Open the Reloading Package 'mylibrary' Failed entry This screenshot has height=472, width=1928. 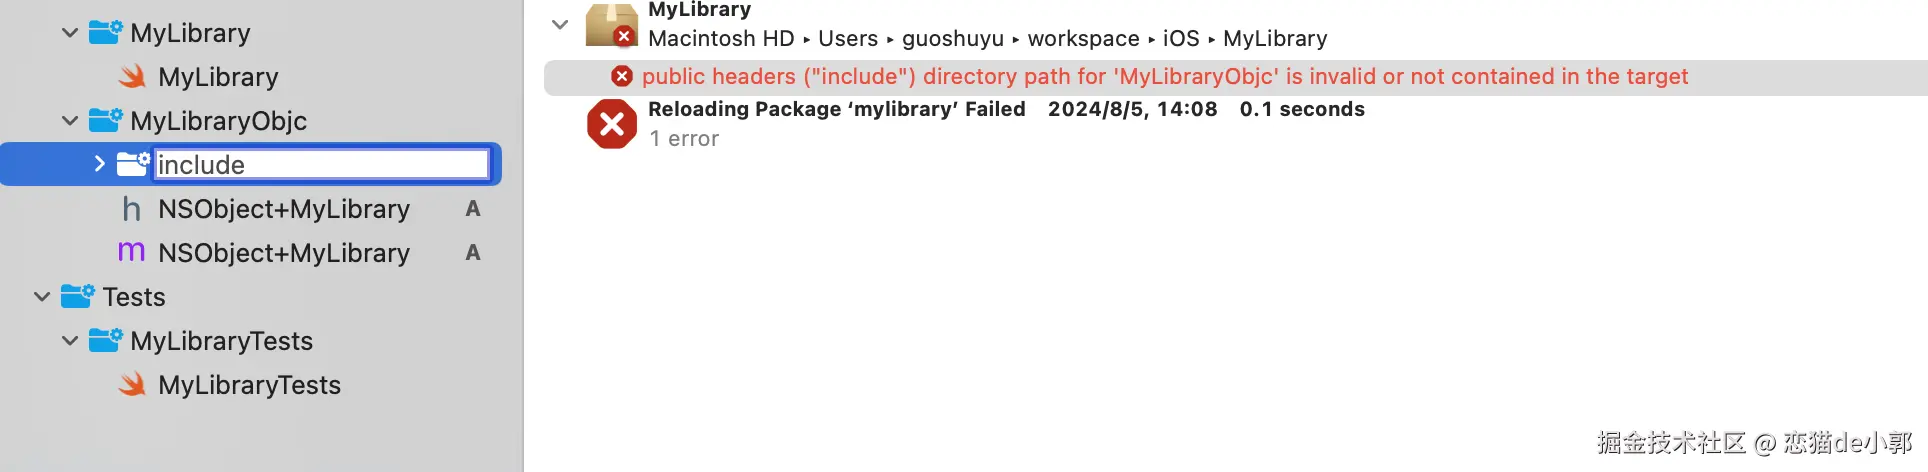tap(836, 109)
